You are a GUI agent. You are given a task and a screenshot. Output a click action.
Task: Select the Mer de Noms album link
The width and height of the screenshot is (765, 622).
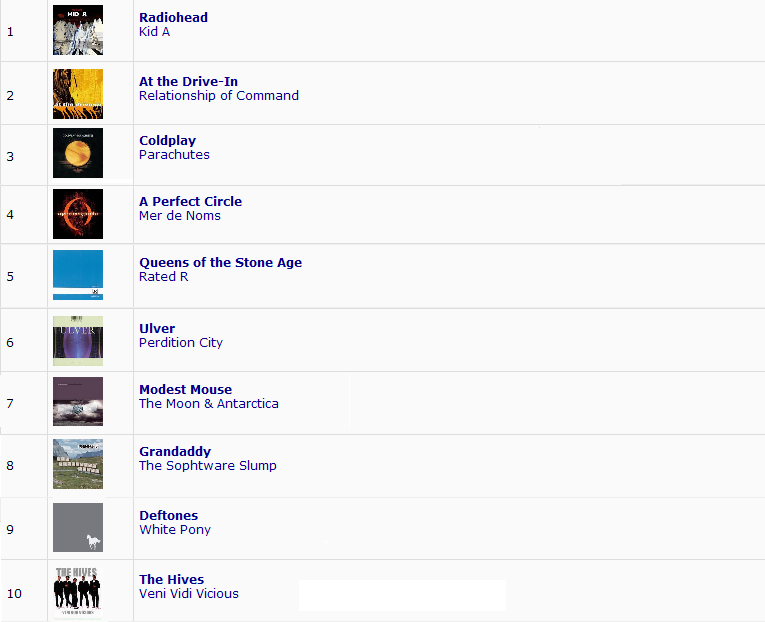click(180, 216)
